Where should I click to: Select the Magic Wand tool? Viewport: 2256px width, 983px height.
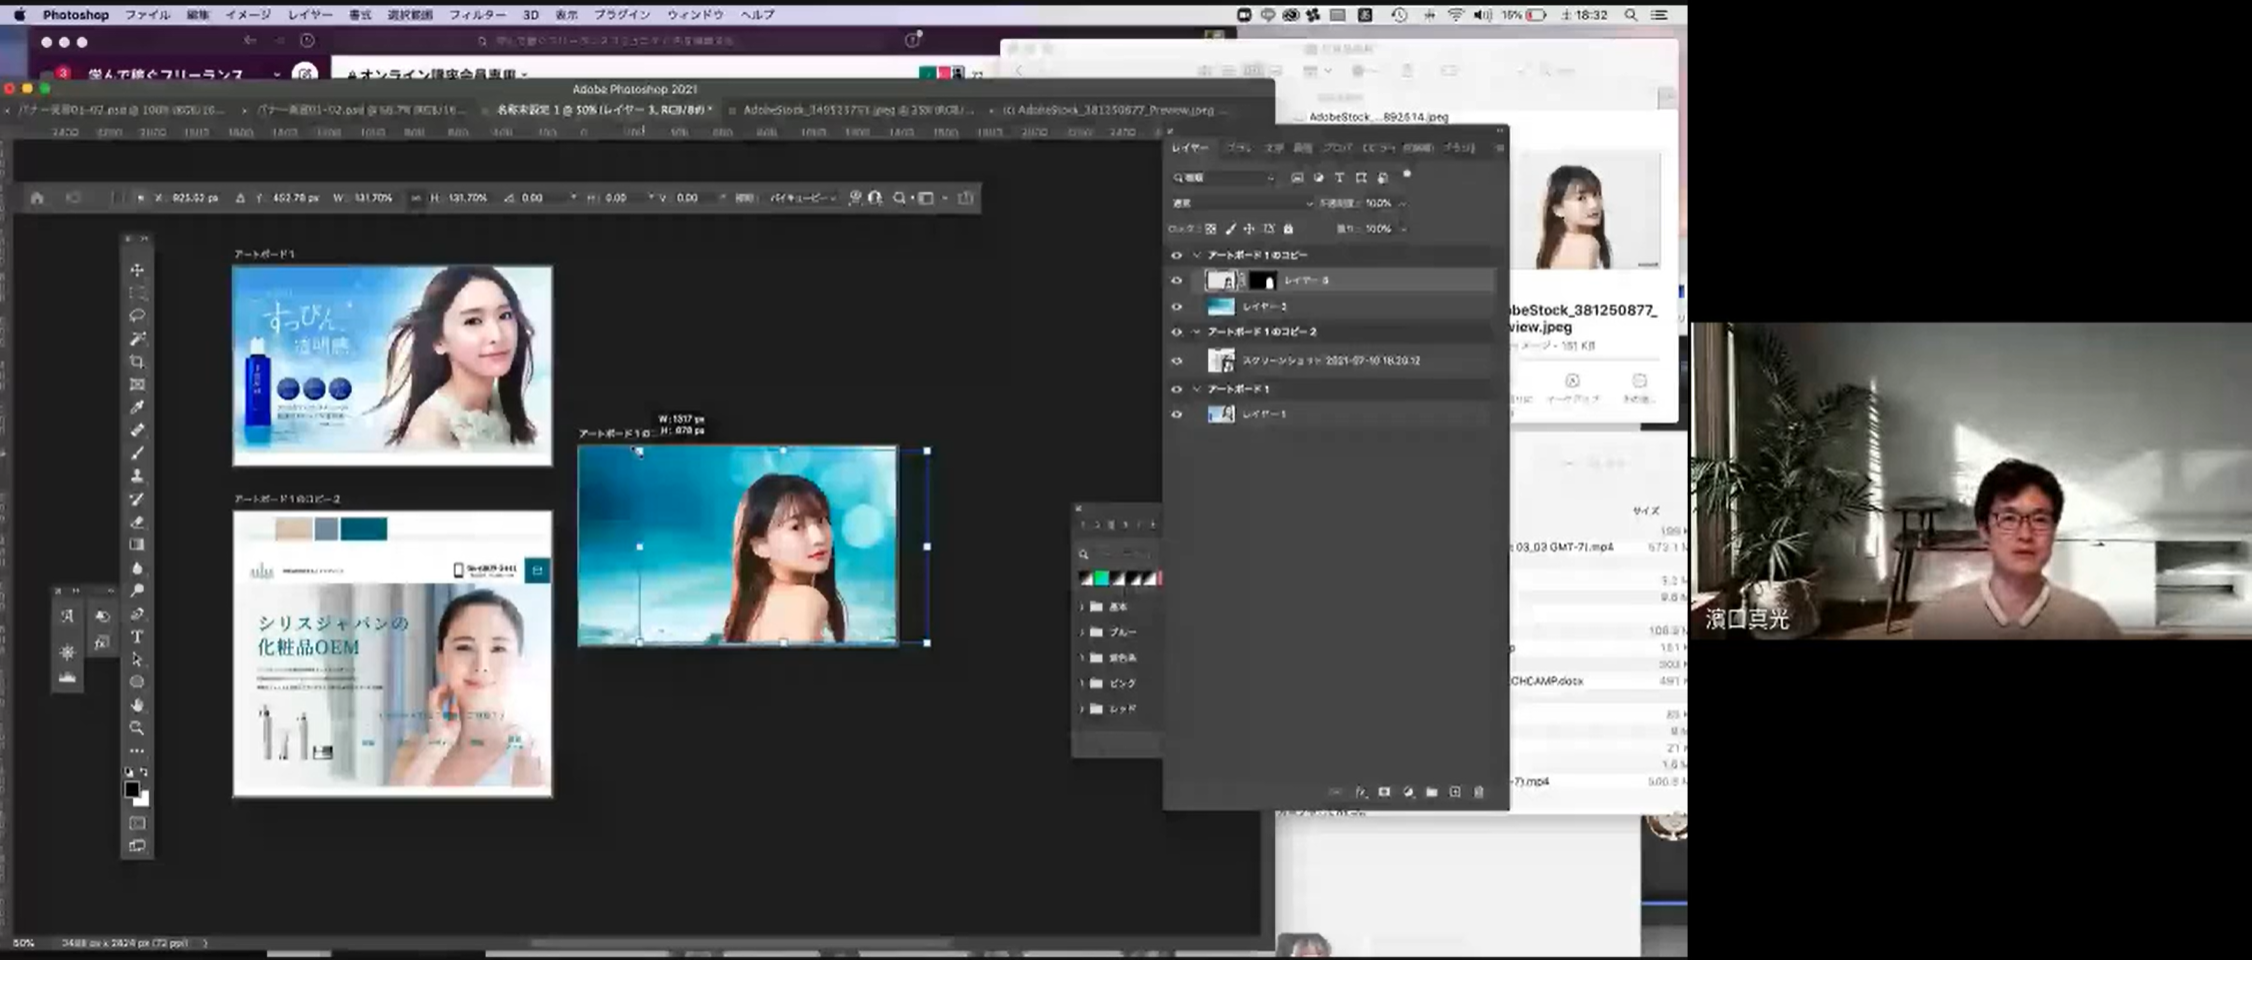[x=137, y=339]
